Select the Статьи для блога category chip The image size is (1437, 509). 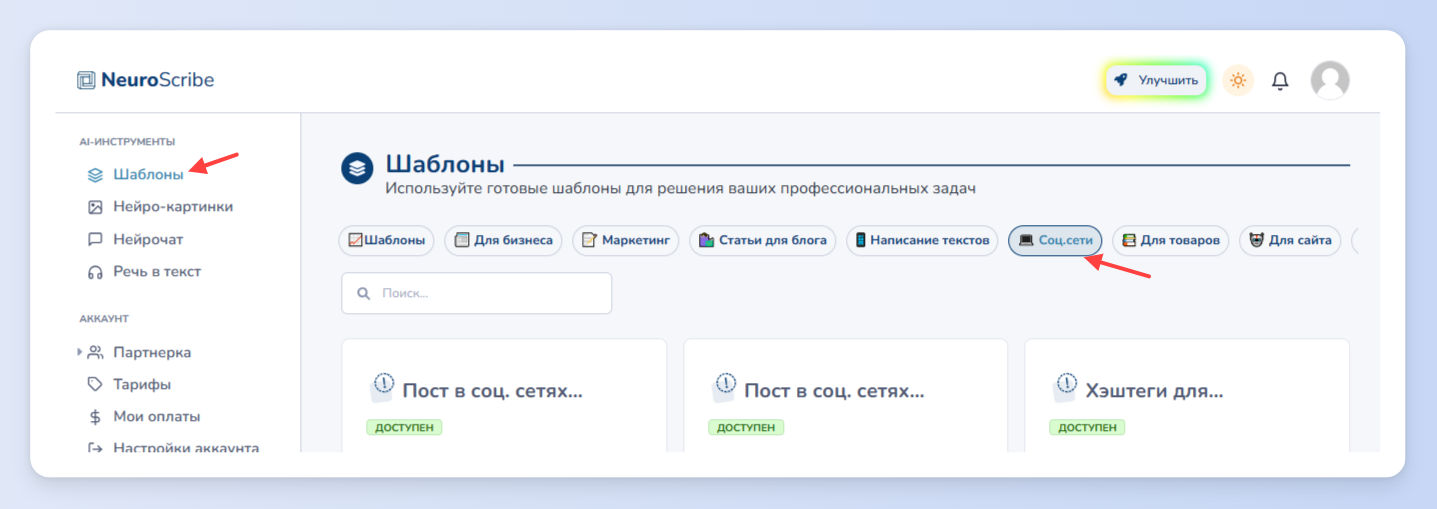pyautogui.click(x=762, y=240)
